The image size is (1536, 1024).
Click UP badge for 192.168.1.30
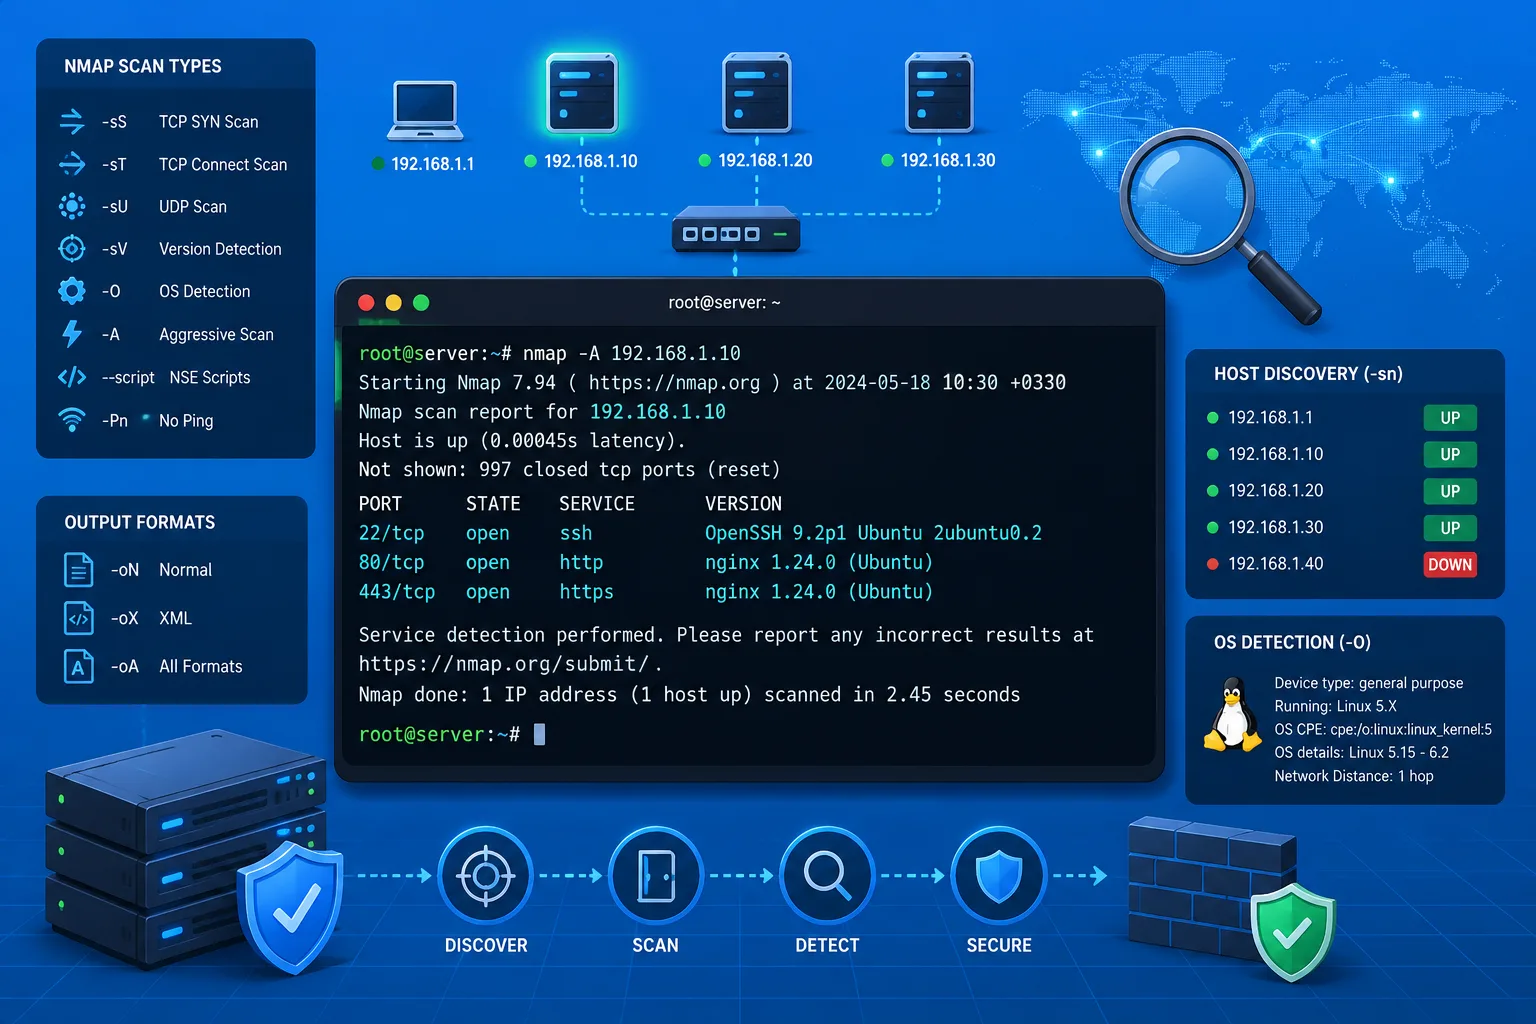[x=1450, y=528]
